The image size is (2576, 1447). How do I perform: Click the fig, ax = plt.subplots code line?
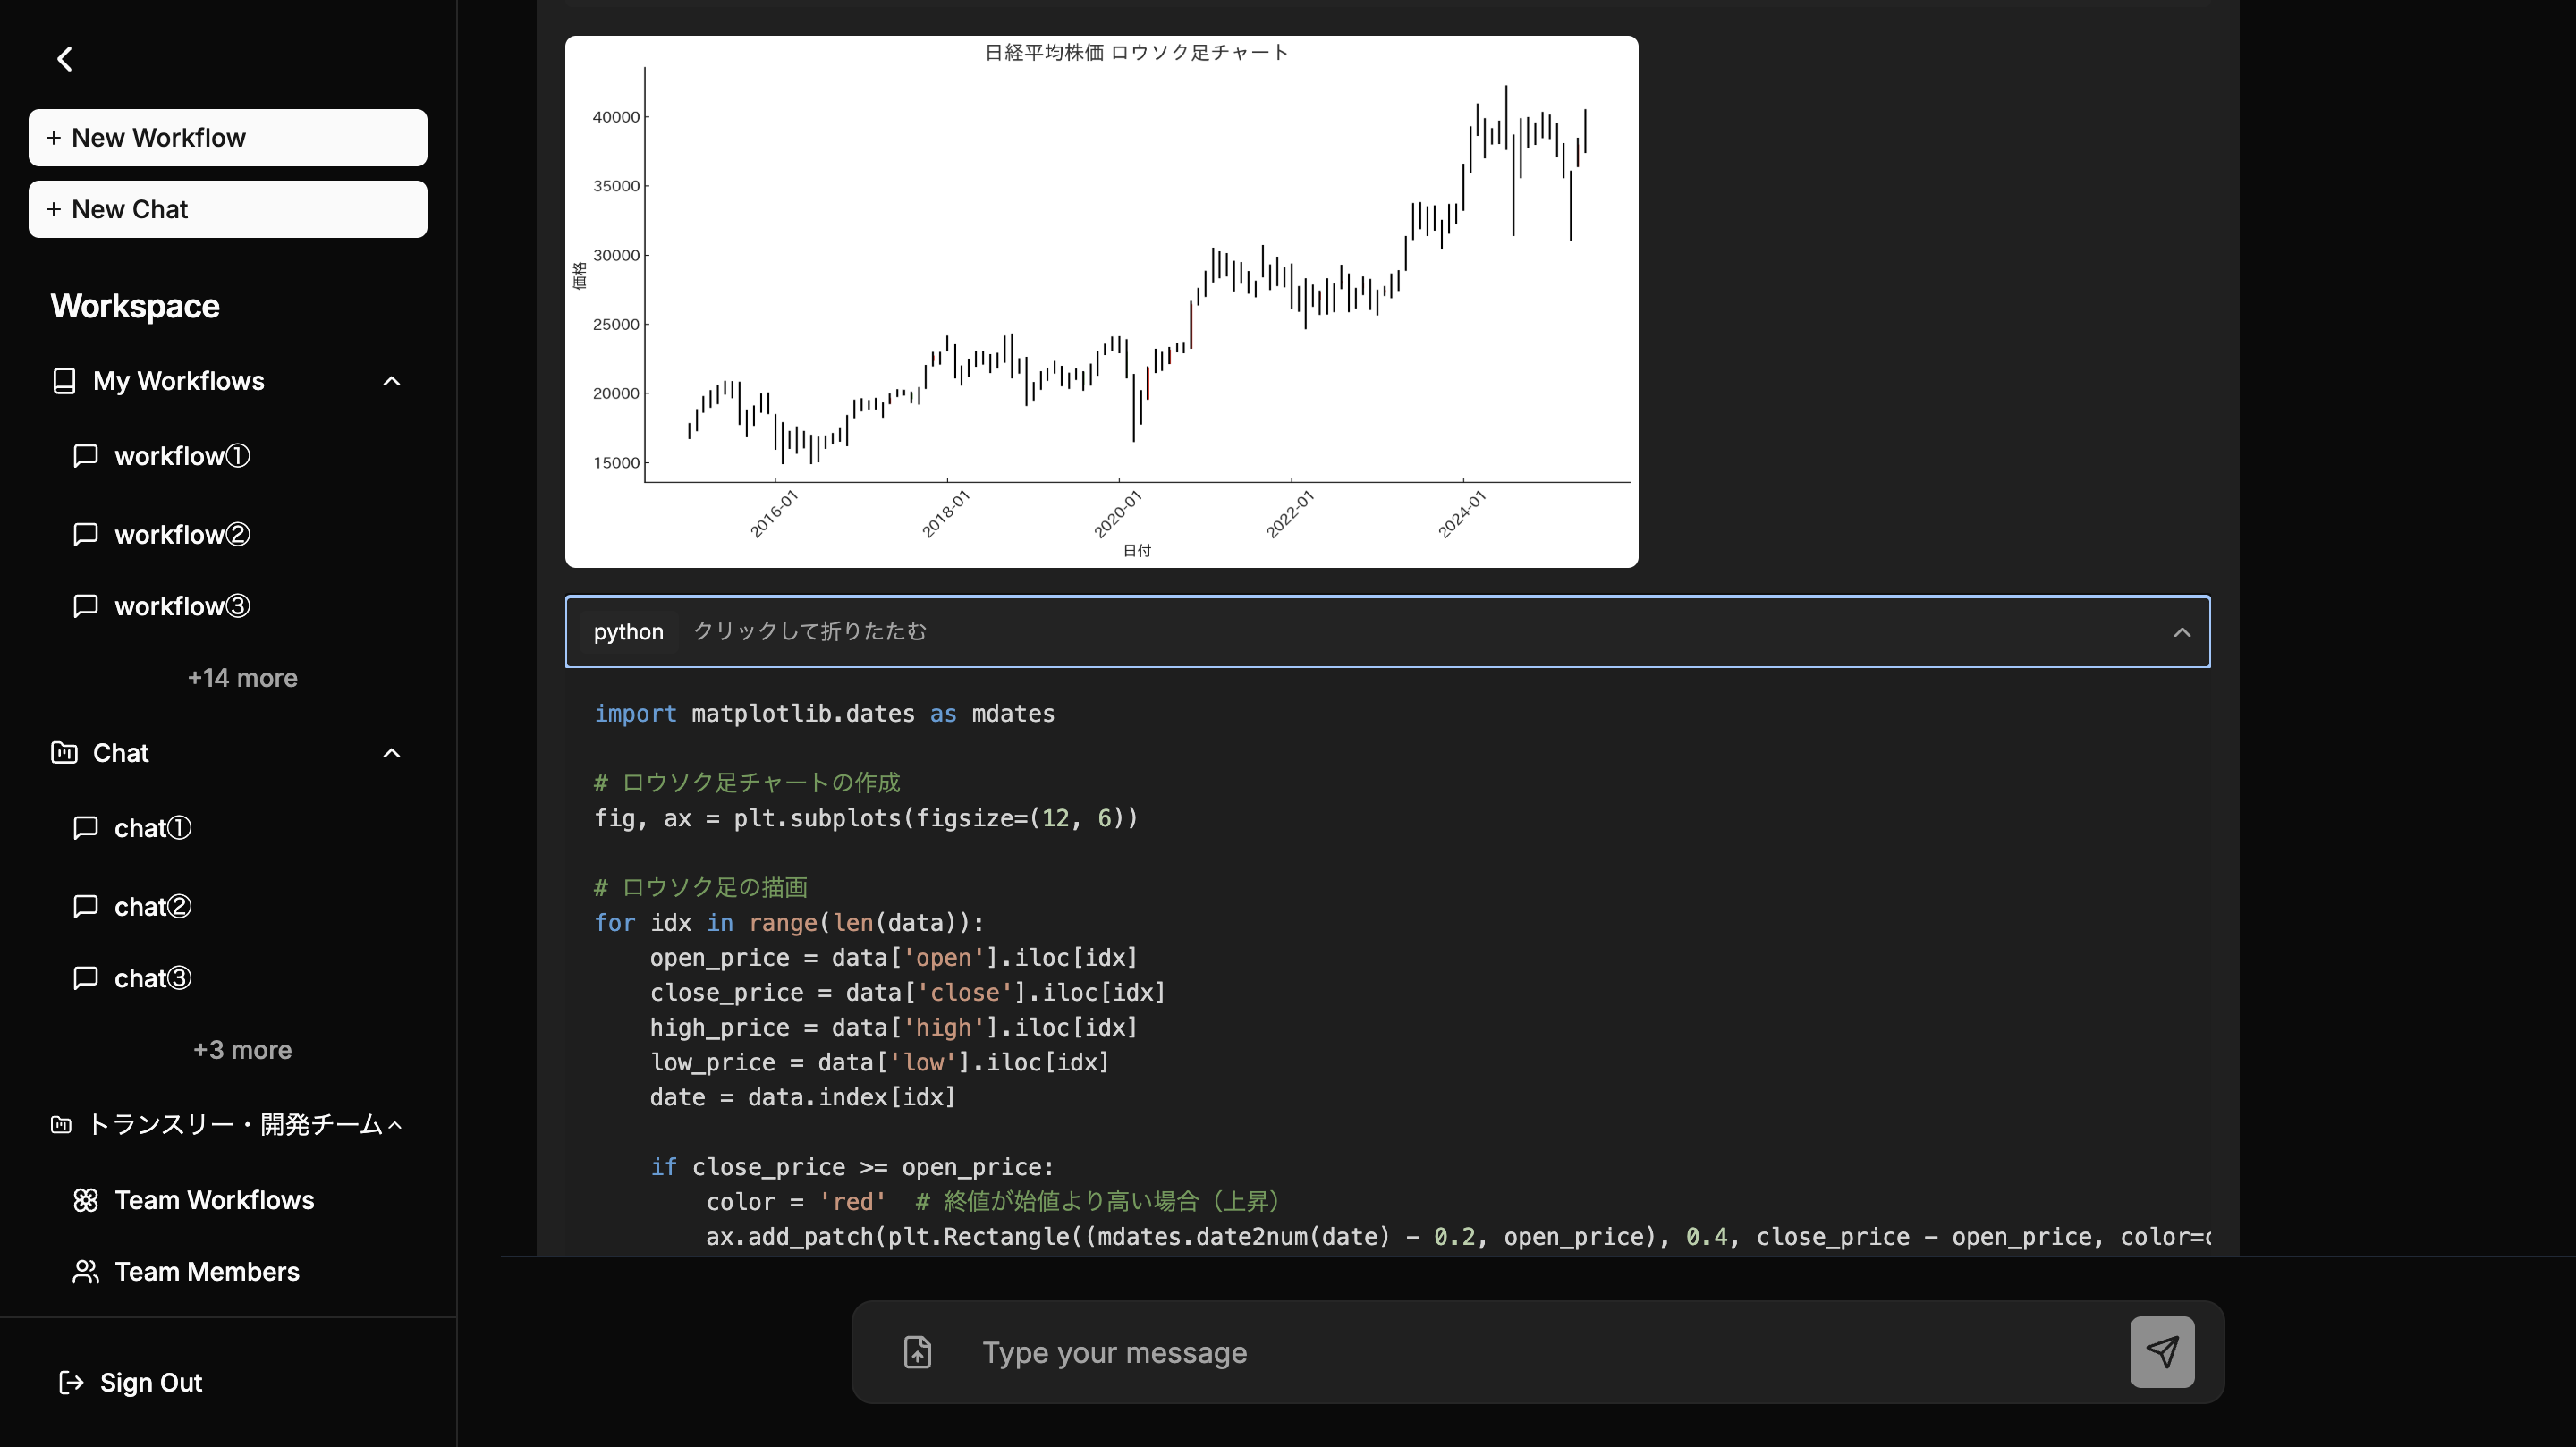866,818
